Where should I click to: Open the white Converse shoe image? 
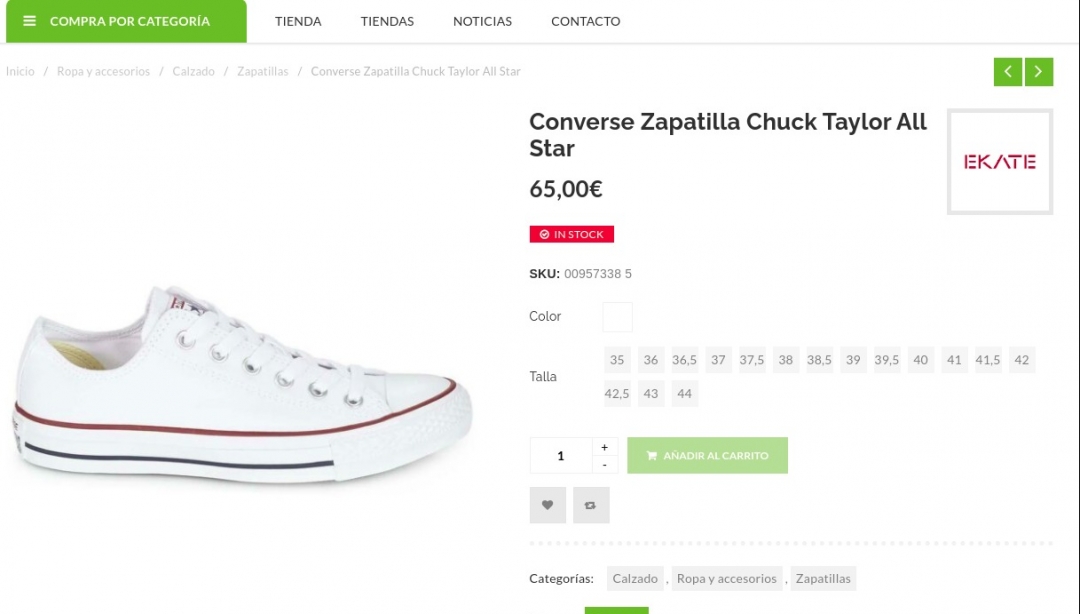(243, 385)
